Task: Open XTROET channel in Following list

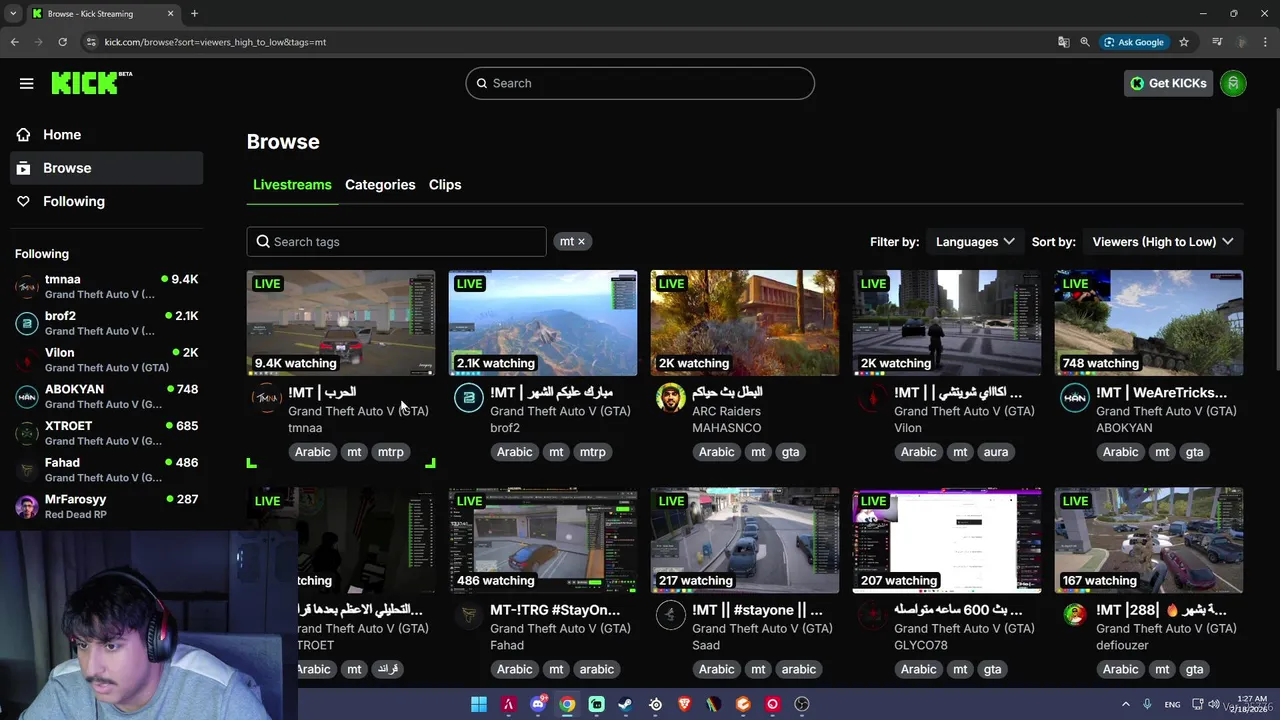Action: coord(107,433)
